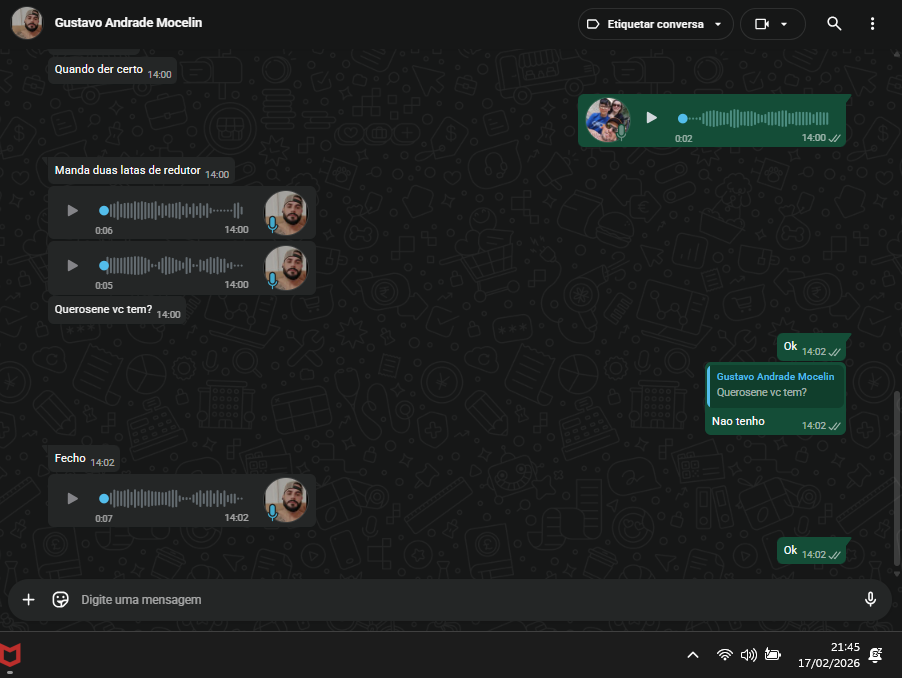The width and height of the screenshot is (902, 678).
Task: Open the notifications bell in taskbar
Action: [x=875, y=655]
